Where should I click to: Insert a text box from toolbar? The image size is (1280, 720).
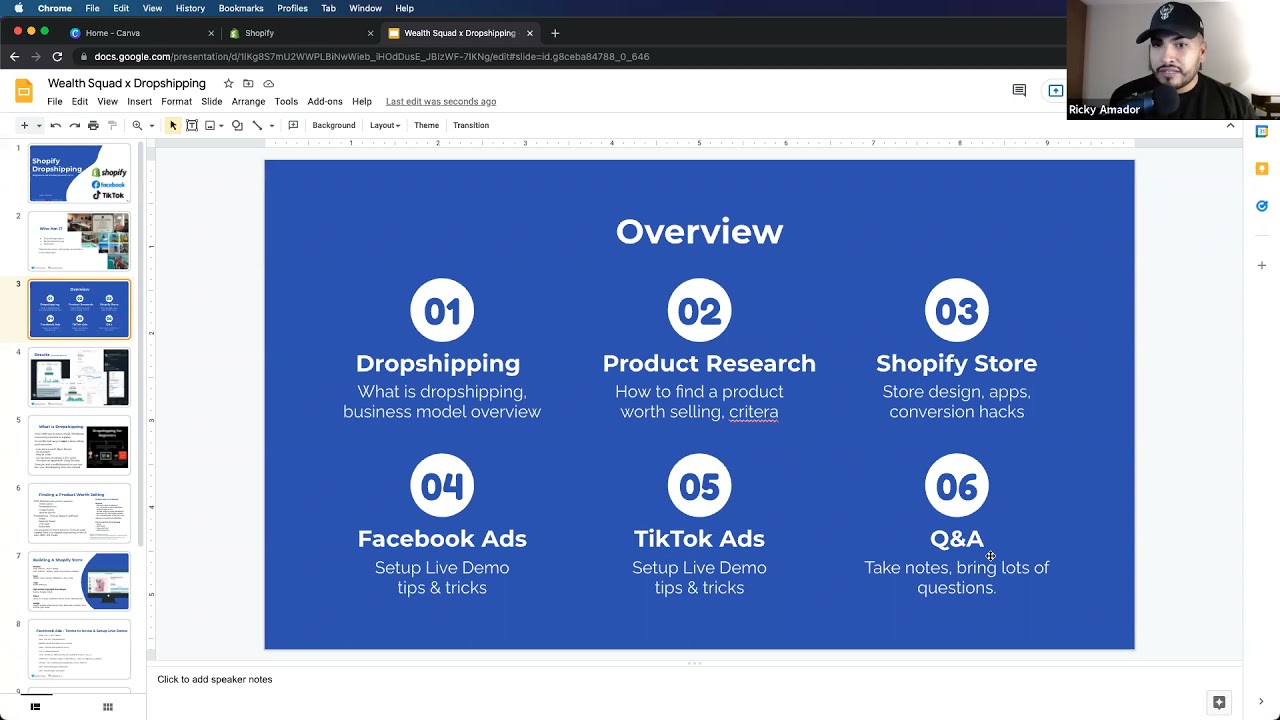point(192,125)
